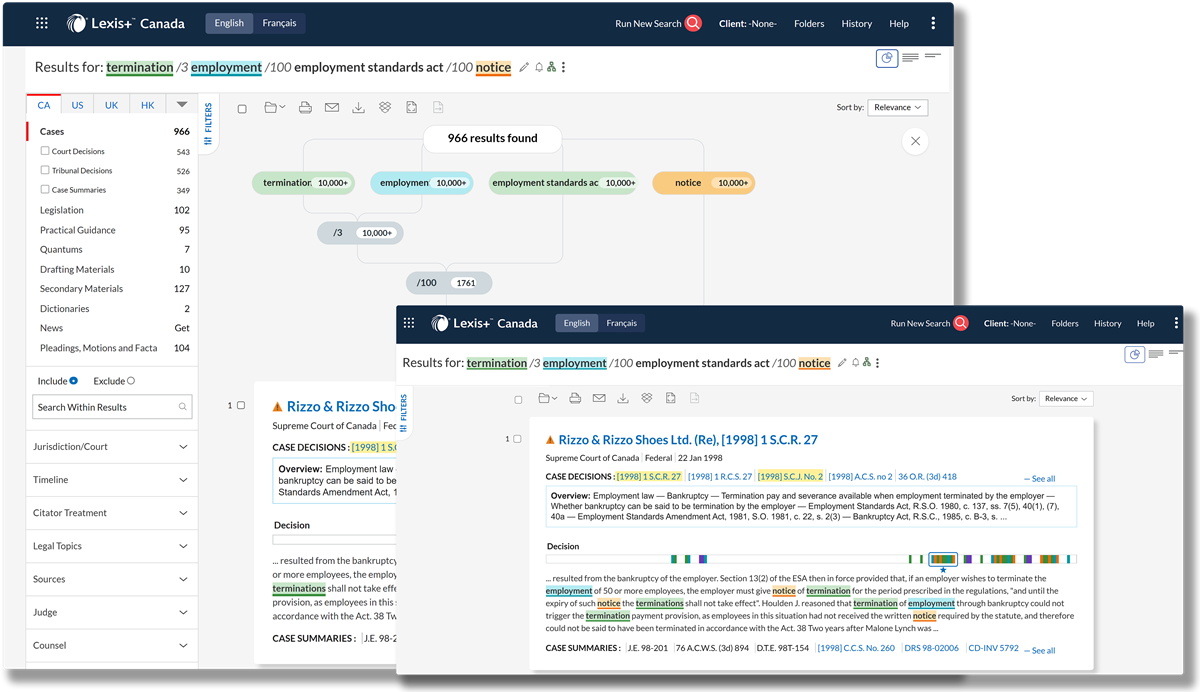Tick the Tribunal Decisions checkbox

coord(45,170)
